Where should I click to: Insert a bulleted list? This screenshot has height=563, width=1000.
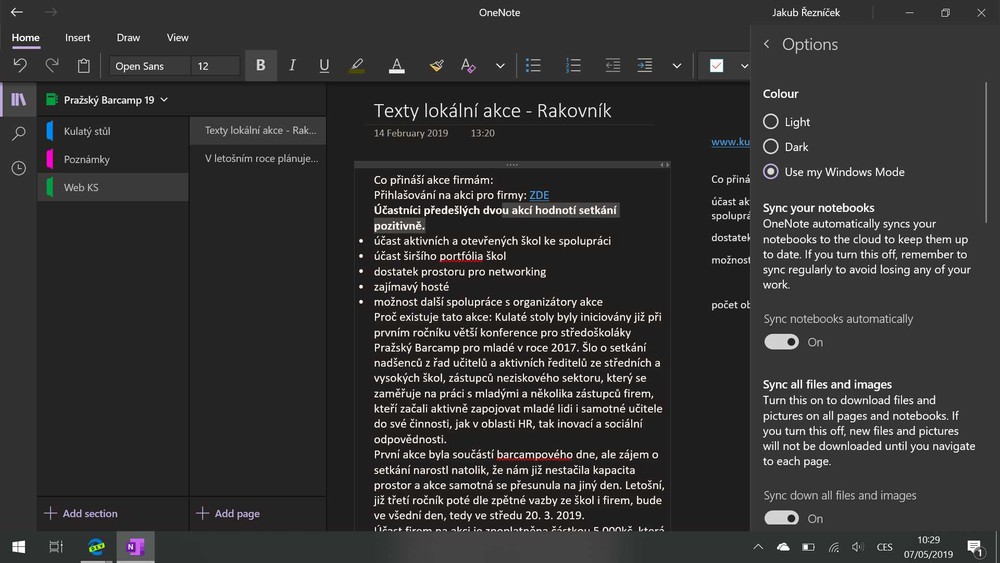(x=533, y=66)
